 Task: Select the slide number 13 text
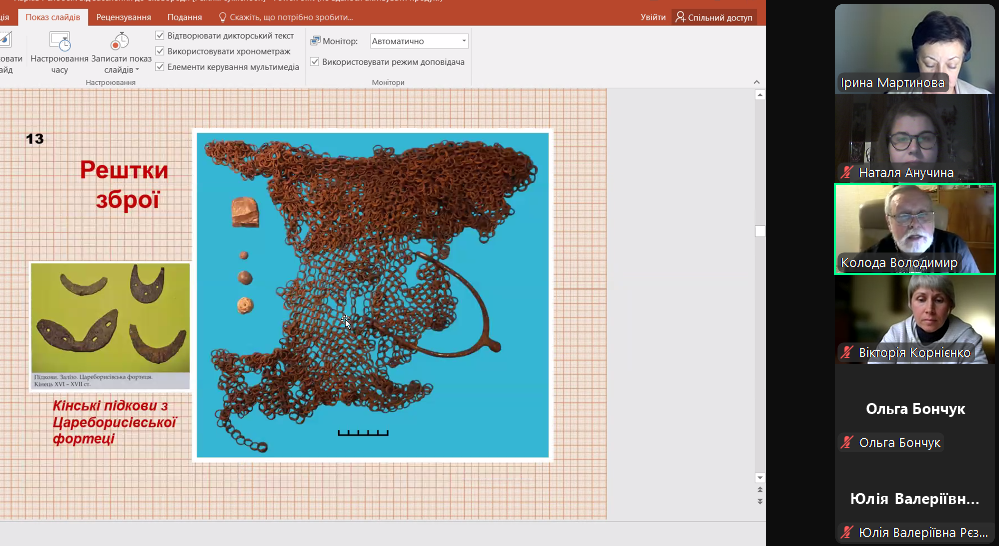tap(34, 139)
